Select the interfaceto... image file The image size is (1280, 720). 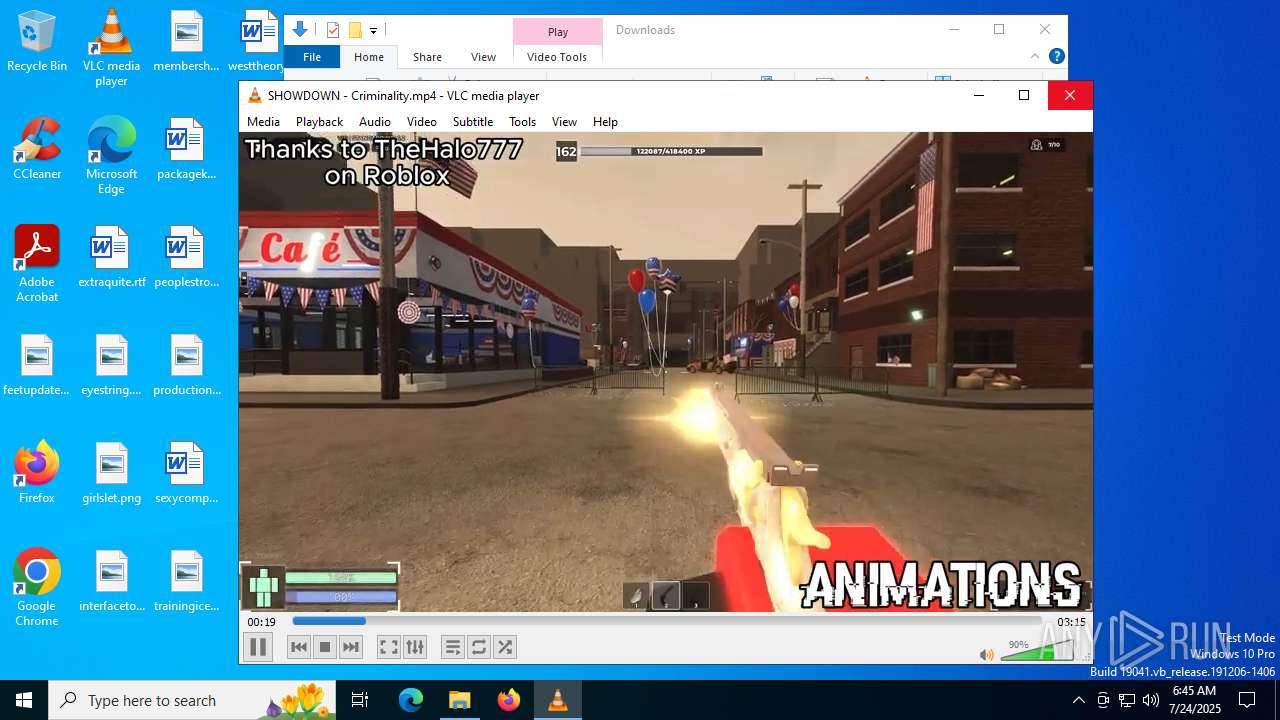(x=111, y=581)
